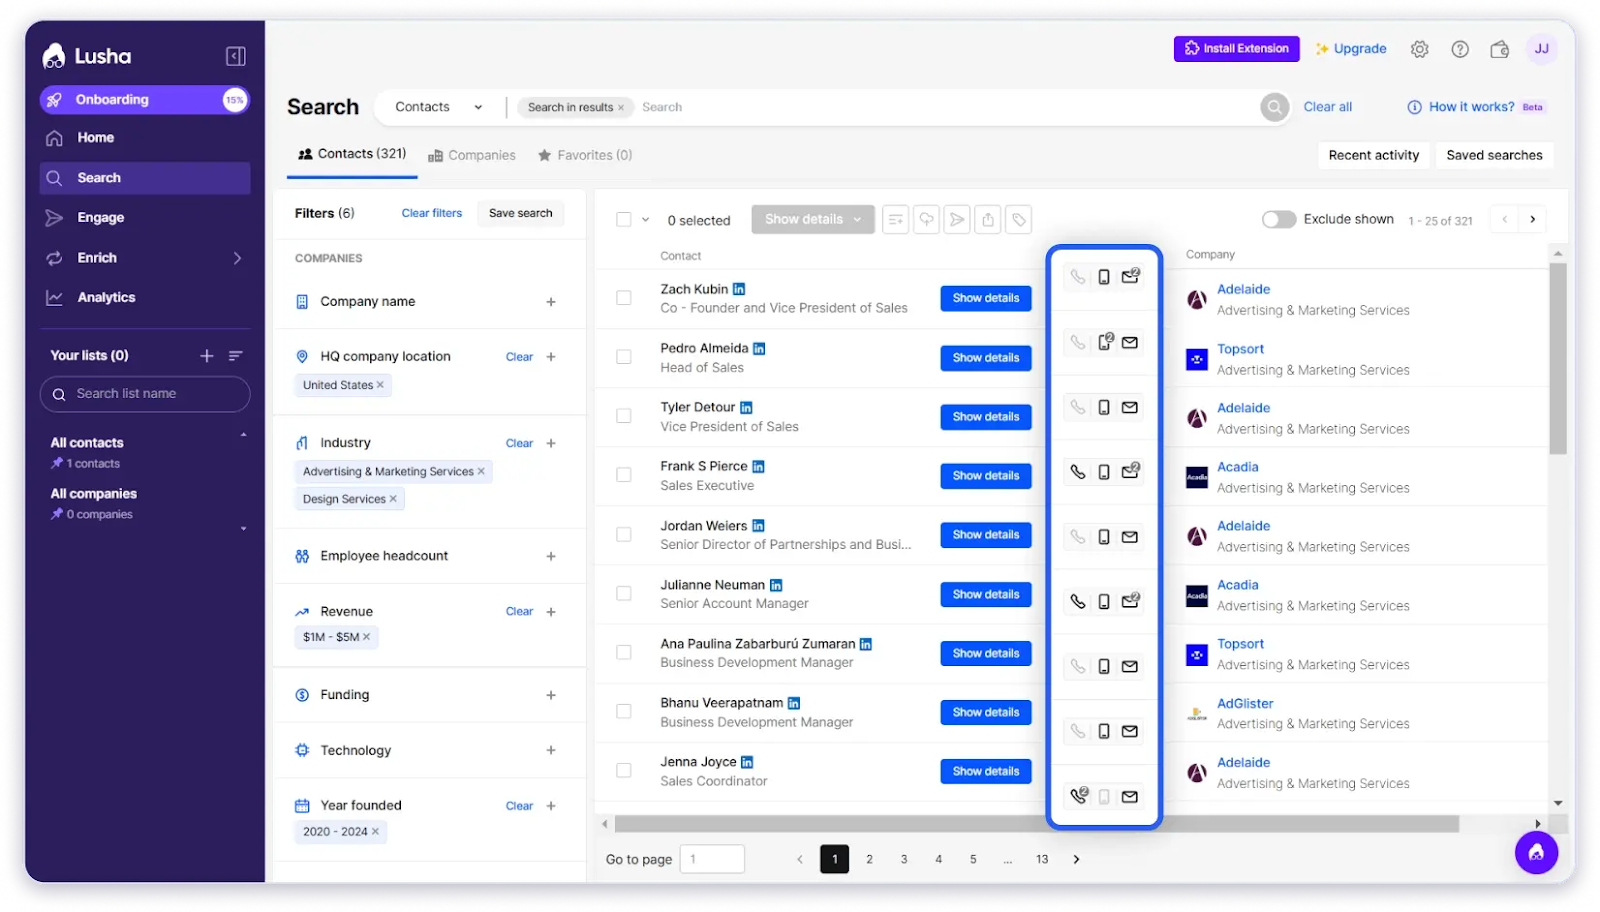Image resolution: width=1600 pixels, height=912 pixels.
Task: Click the phone icon in Jenna Joyce's row
Action: click(1078, 796)
